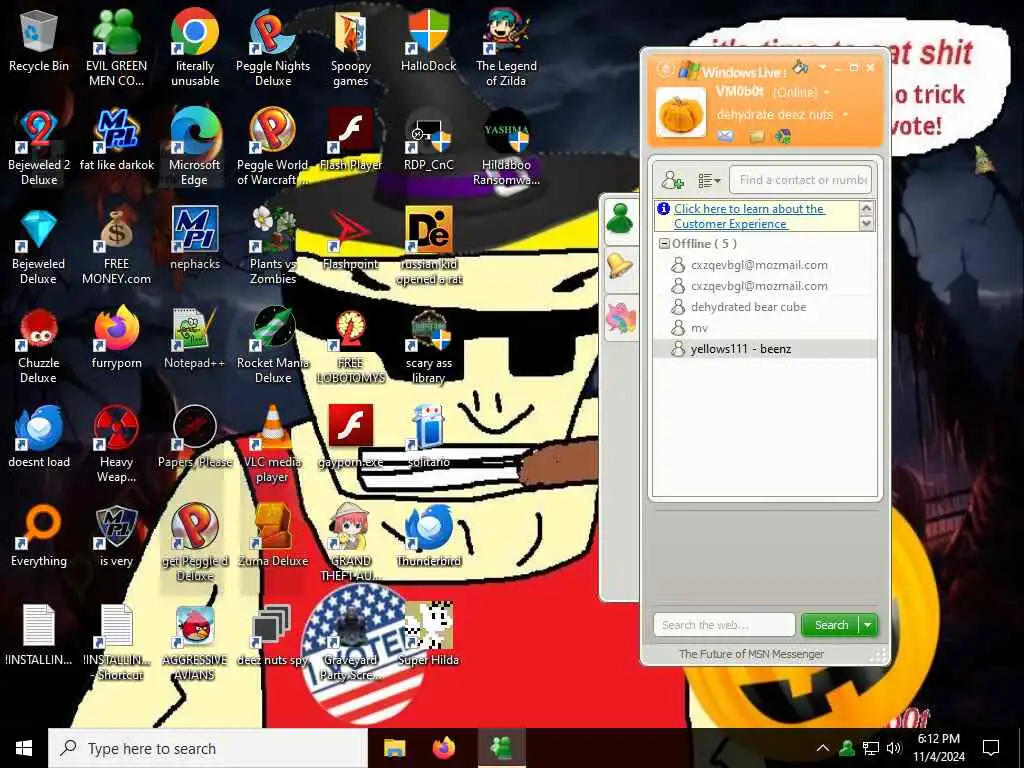This screenshot has width=1024, height=768.
Task: Select the Chuzzle Deluxe shortcut
Action: [39, 346]
